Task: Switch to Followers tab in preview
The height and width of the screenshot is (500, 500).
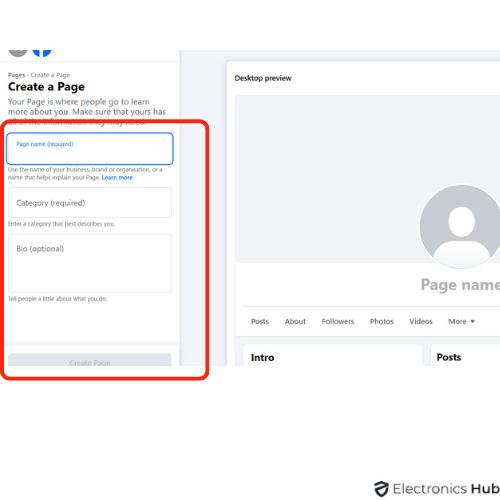Action: [338, 321]
